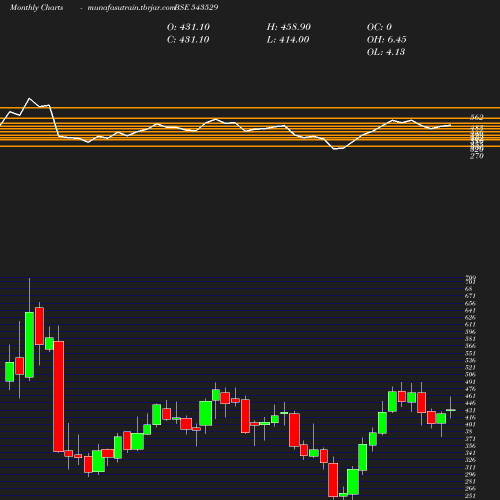Screen dimensions: 500x500
Task: Select the open value 'O: 431.10'
Action: coord(188,27)
